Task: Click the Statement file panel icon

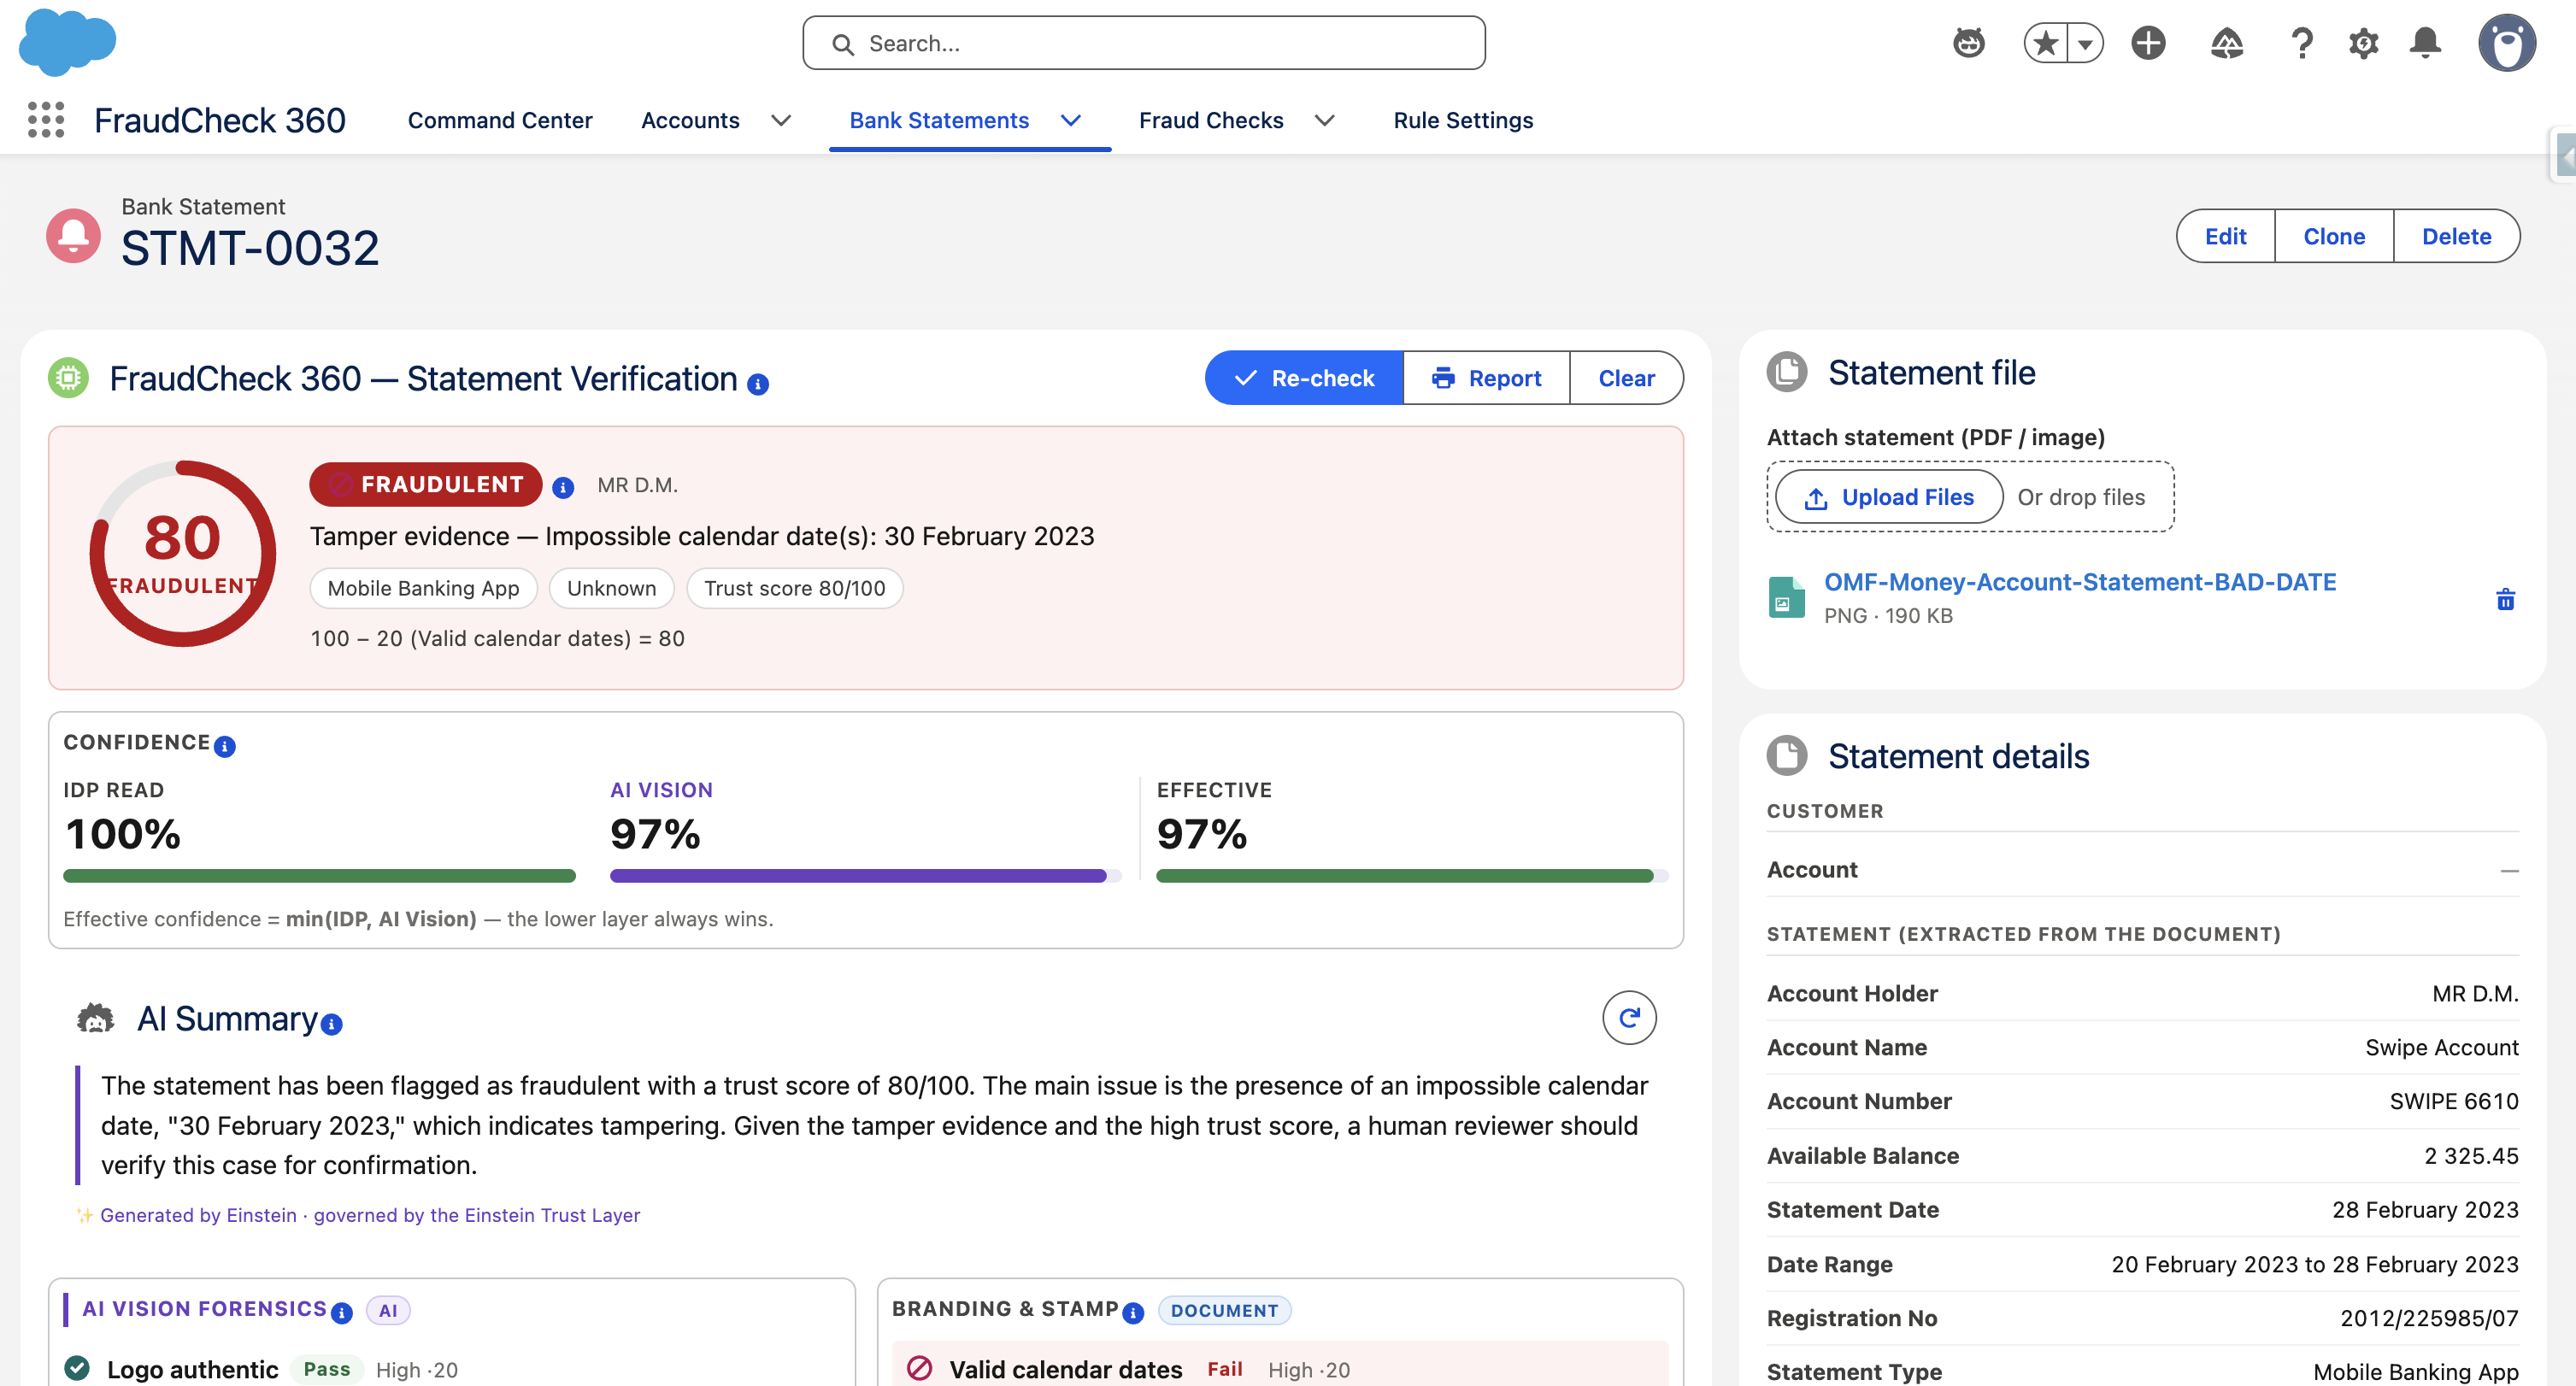Action: (x=1787, y=372)
